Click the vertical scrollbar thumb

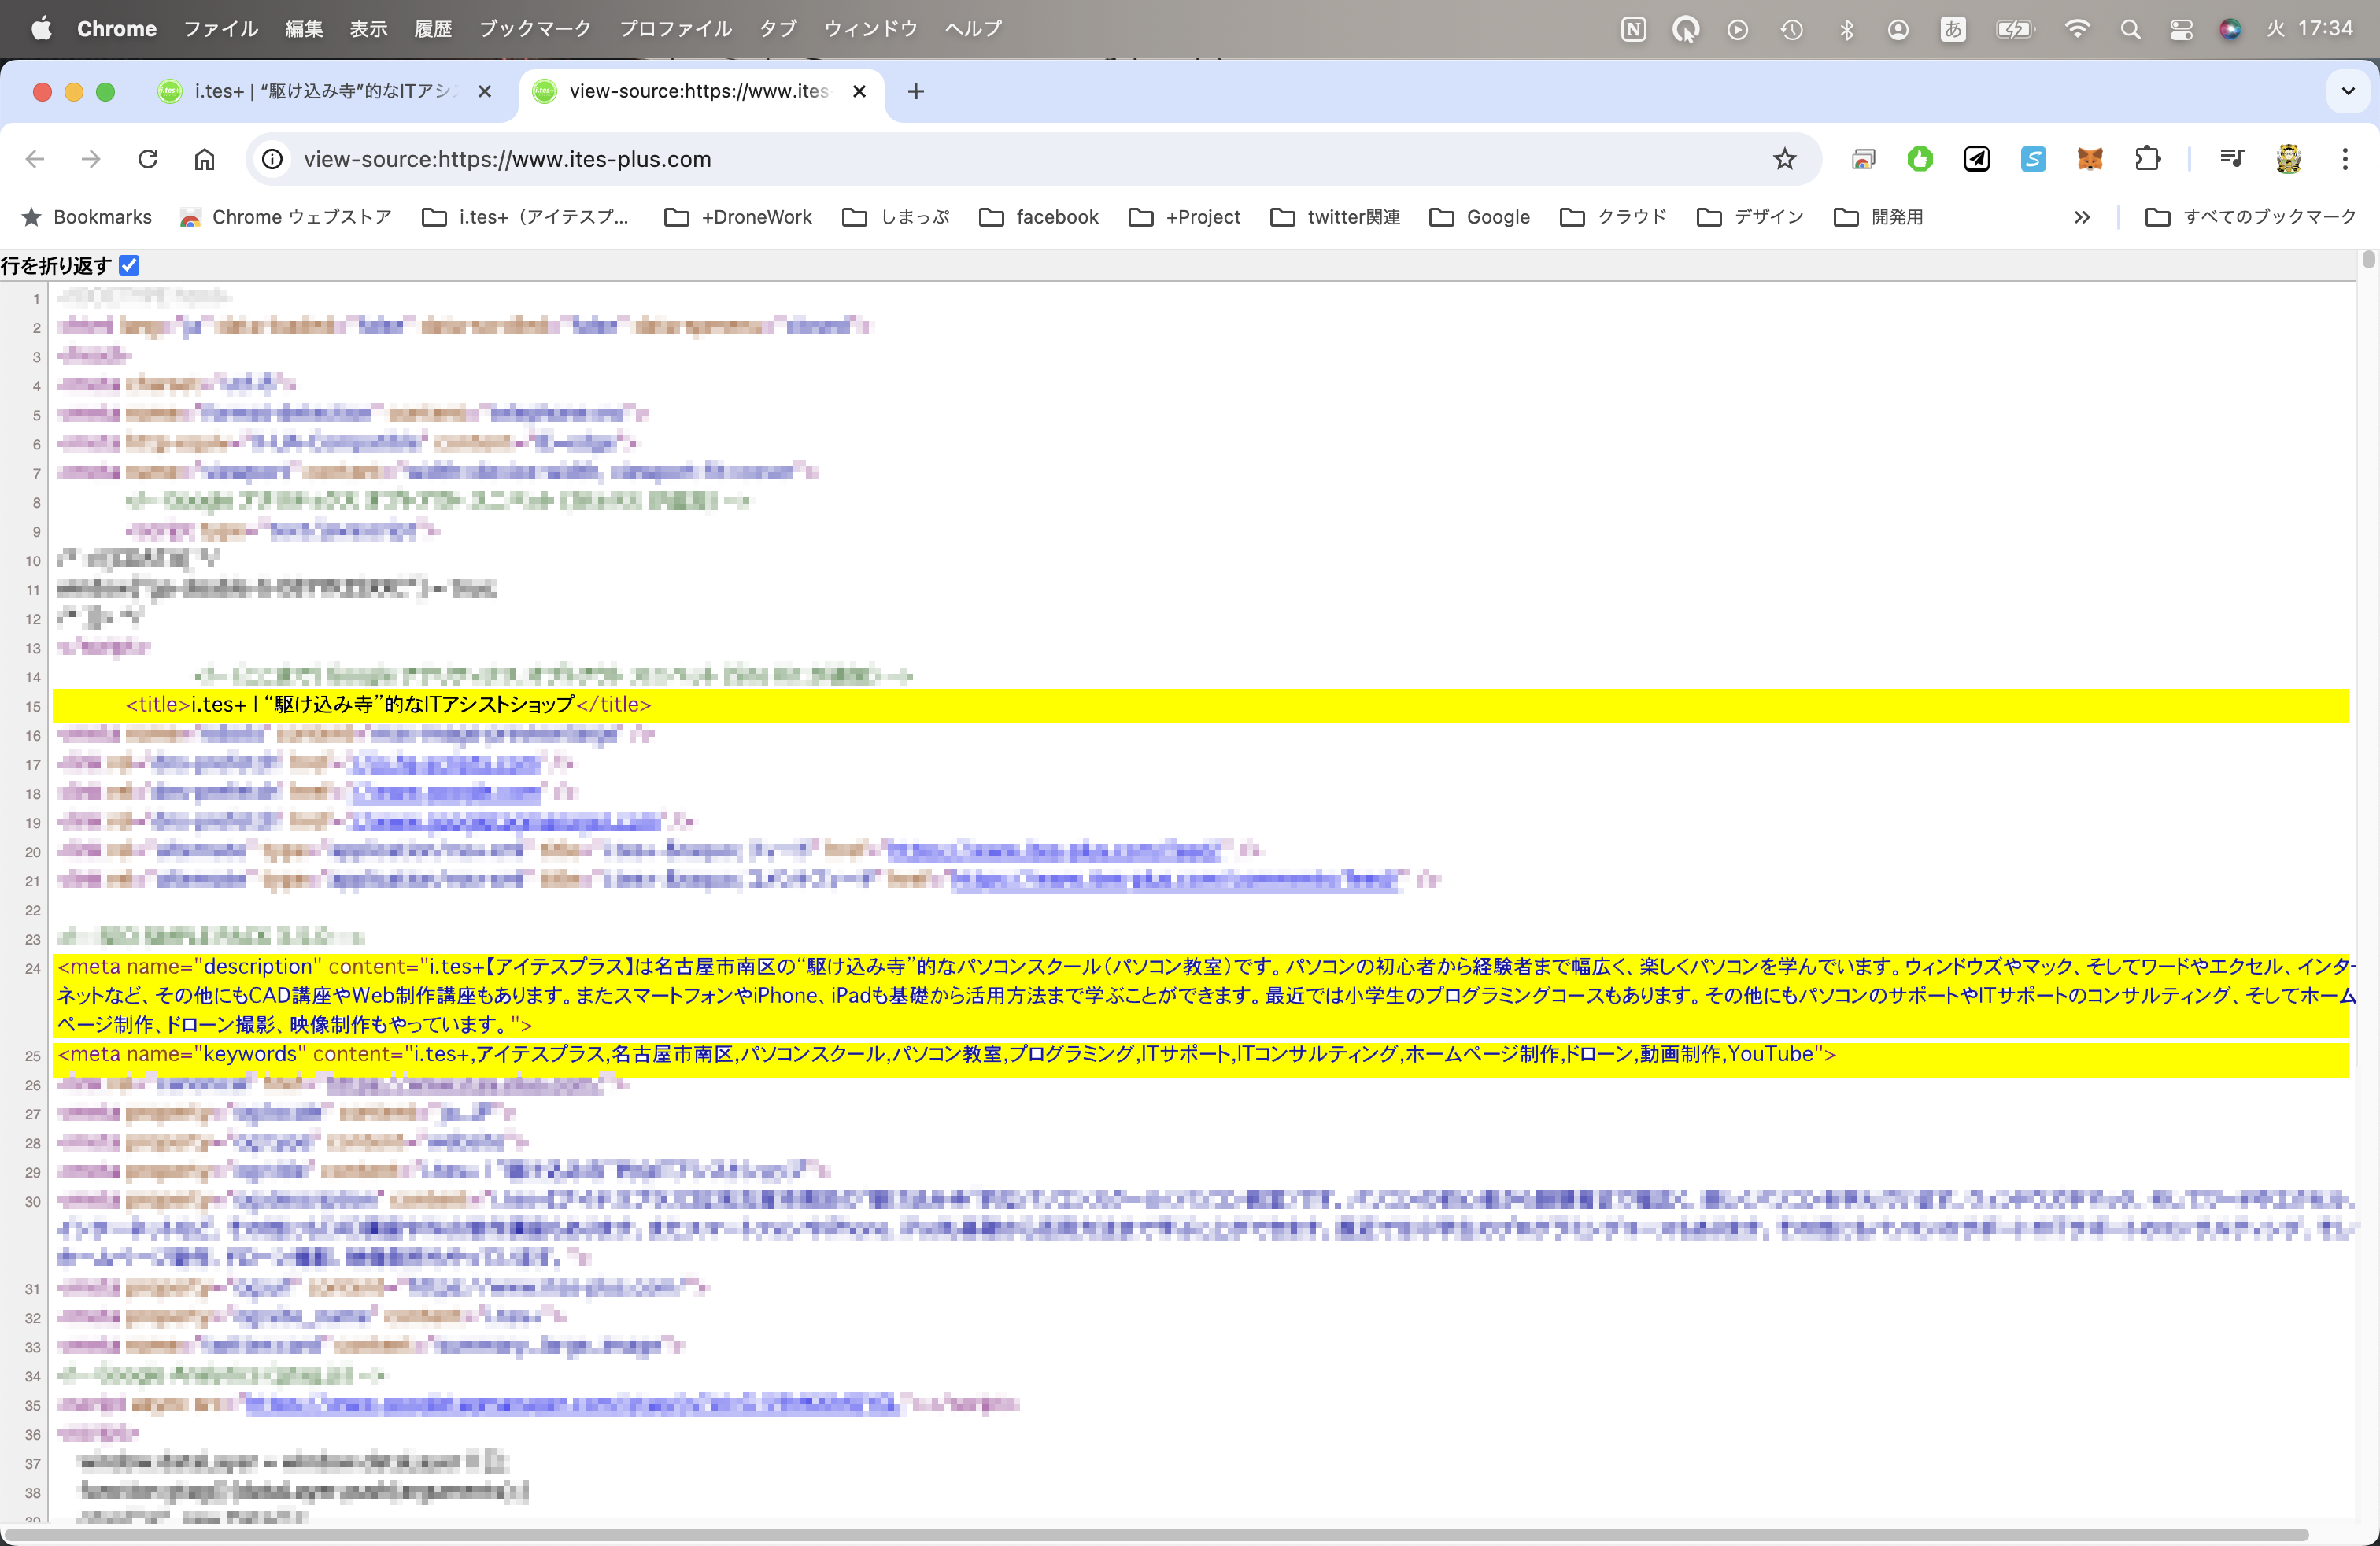pos(2368,260)
